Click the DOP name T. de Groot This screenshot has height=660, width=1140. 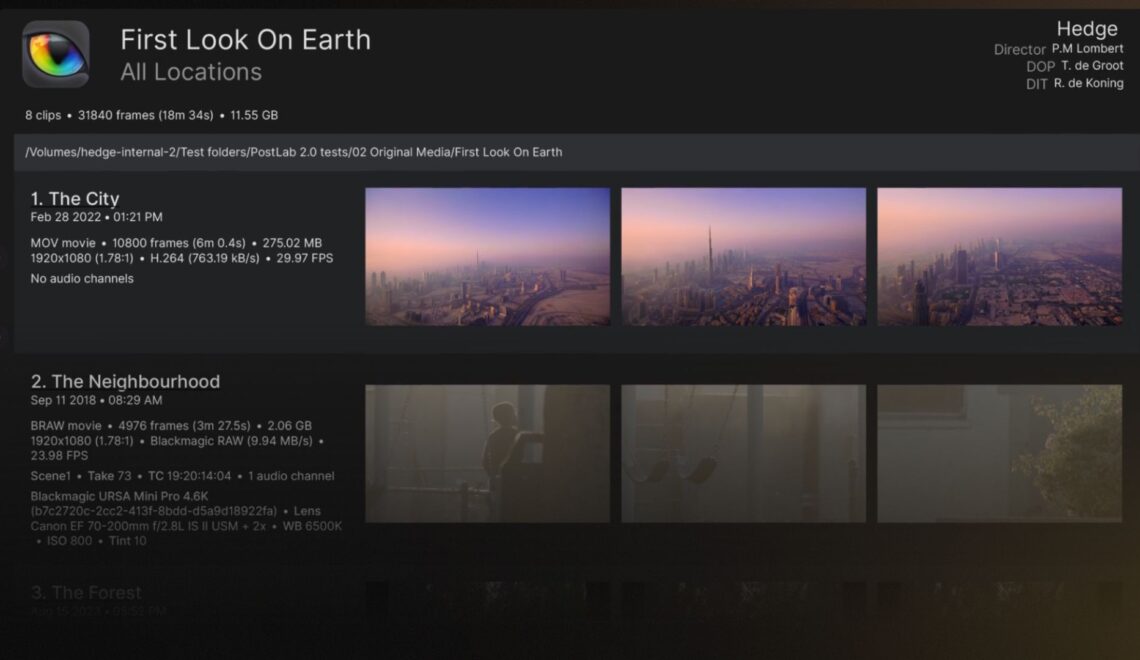[1092, 66]
